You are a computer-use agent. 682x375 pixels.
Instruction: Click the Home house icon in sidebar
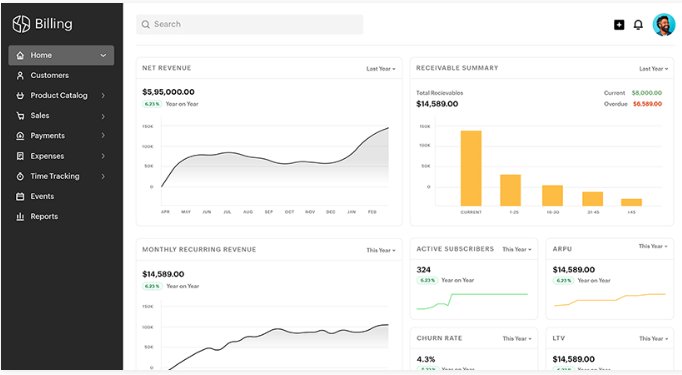click(x=20, y=56)
